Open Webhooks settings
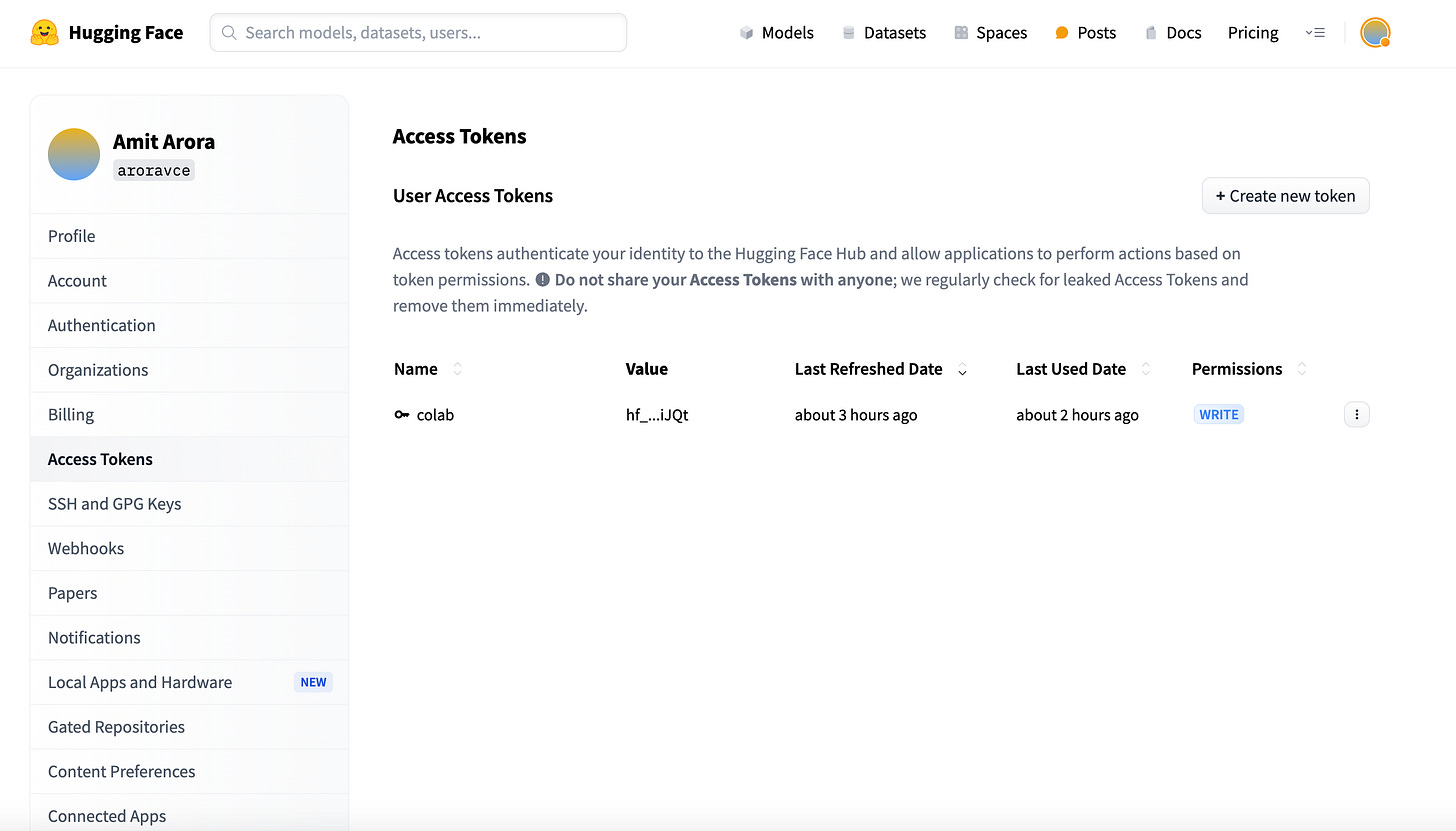1456x831 pixels. tap(189, 548)
